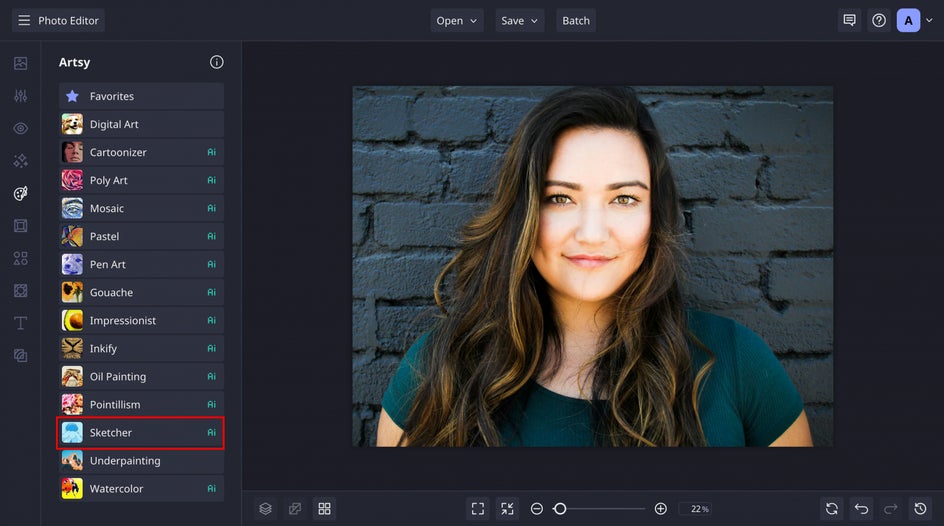The width and height of the screenshot is (944, 526).
Task: Click the Batch button
Action: 576,20
